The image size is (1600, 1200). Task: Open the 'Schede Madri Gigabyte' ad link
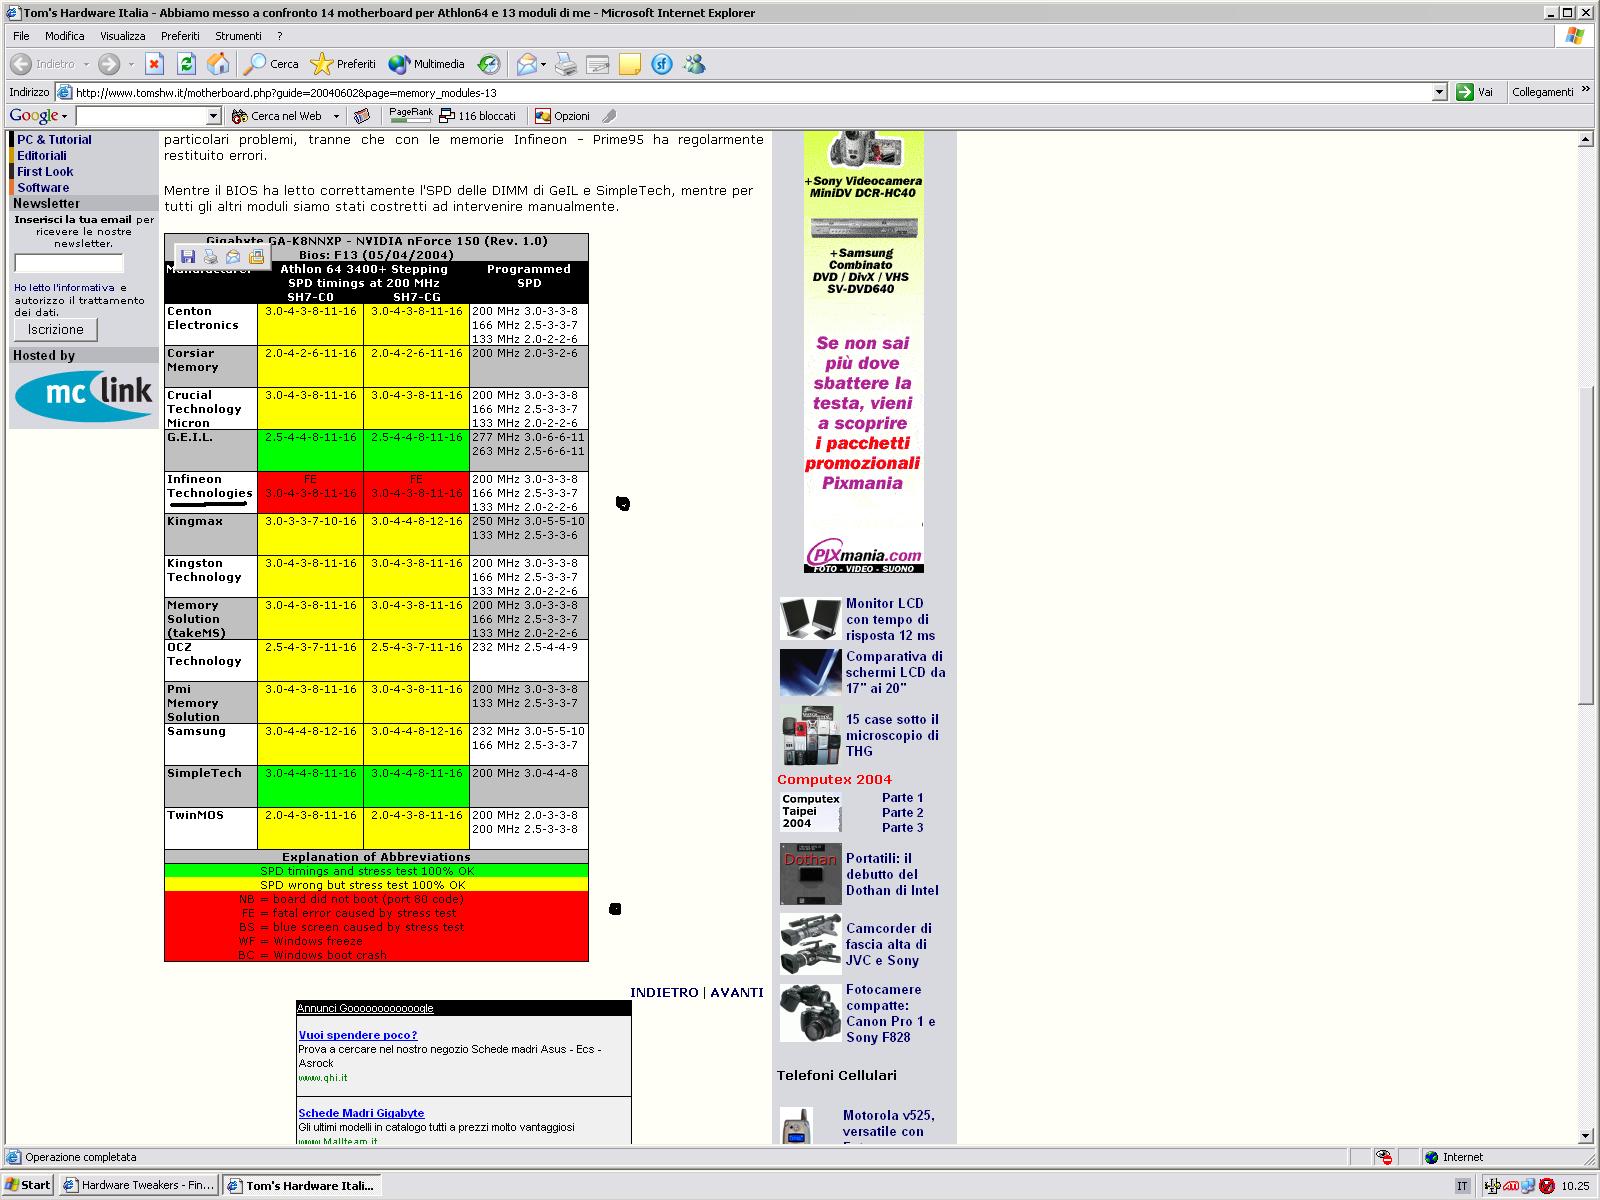361,1113
